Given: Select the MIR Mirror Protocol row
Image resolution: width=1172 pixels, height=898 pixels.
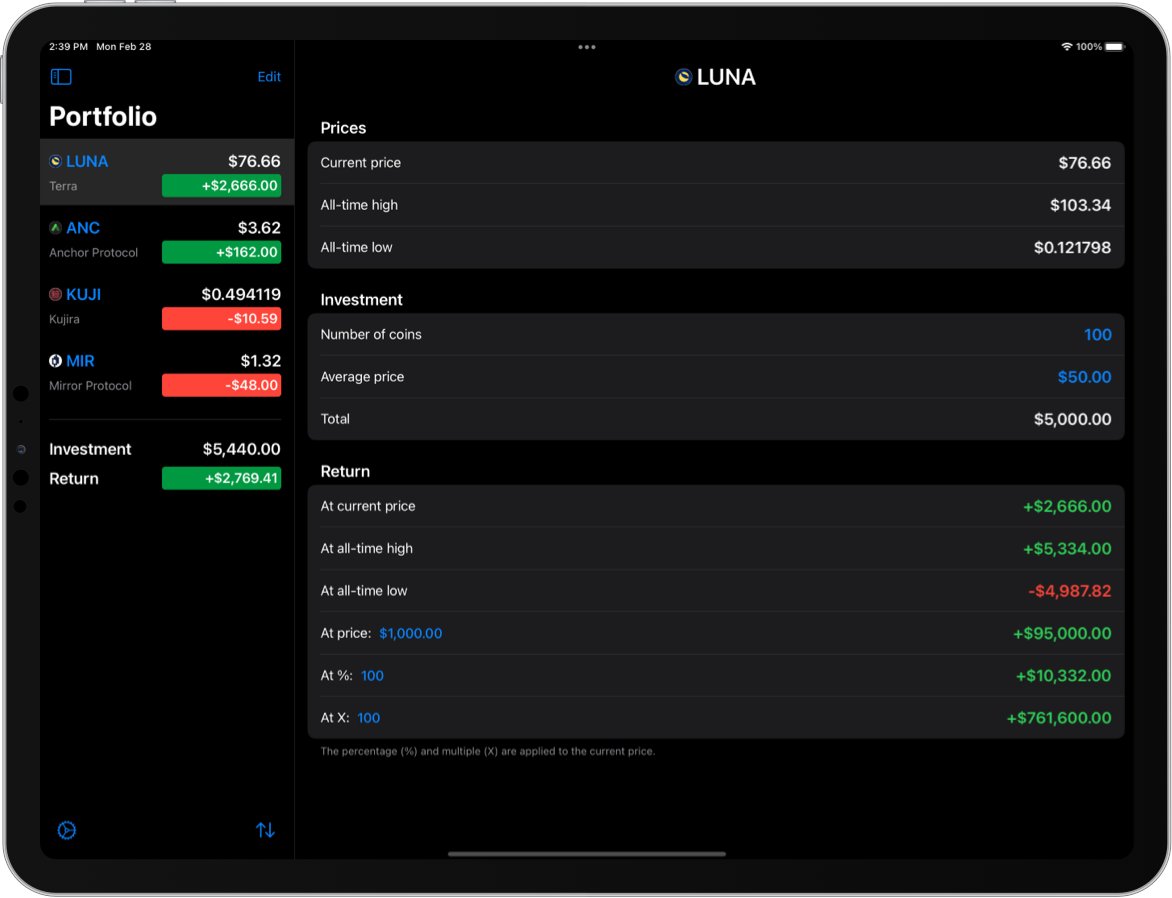Looking at the screenshot, I should point(167,372).
